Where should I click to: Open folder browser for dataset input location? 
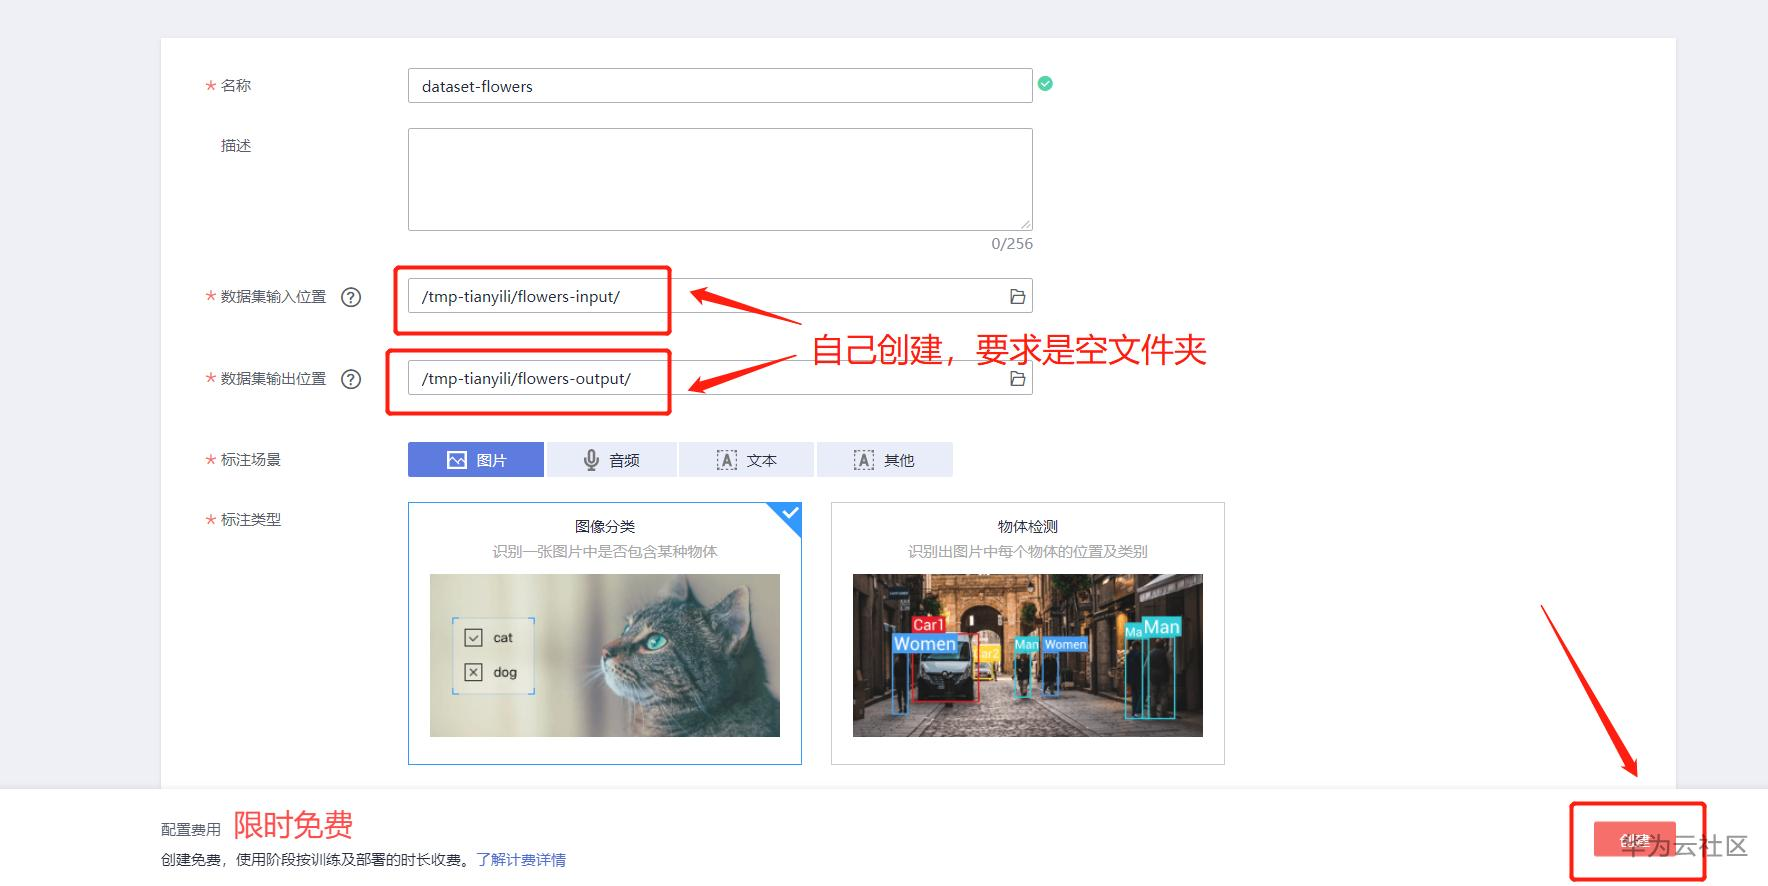1017,296
